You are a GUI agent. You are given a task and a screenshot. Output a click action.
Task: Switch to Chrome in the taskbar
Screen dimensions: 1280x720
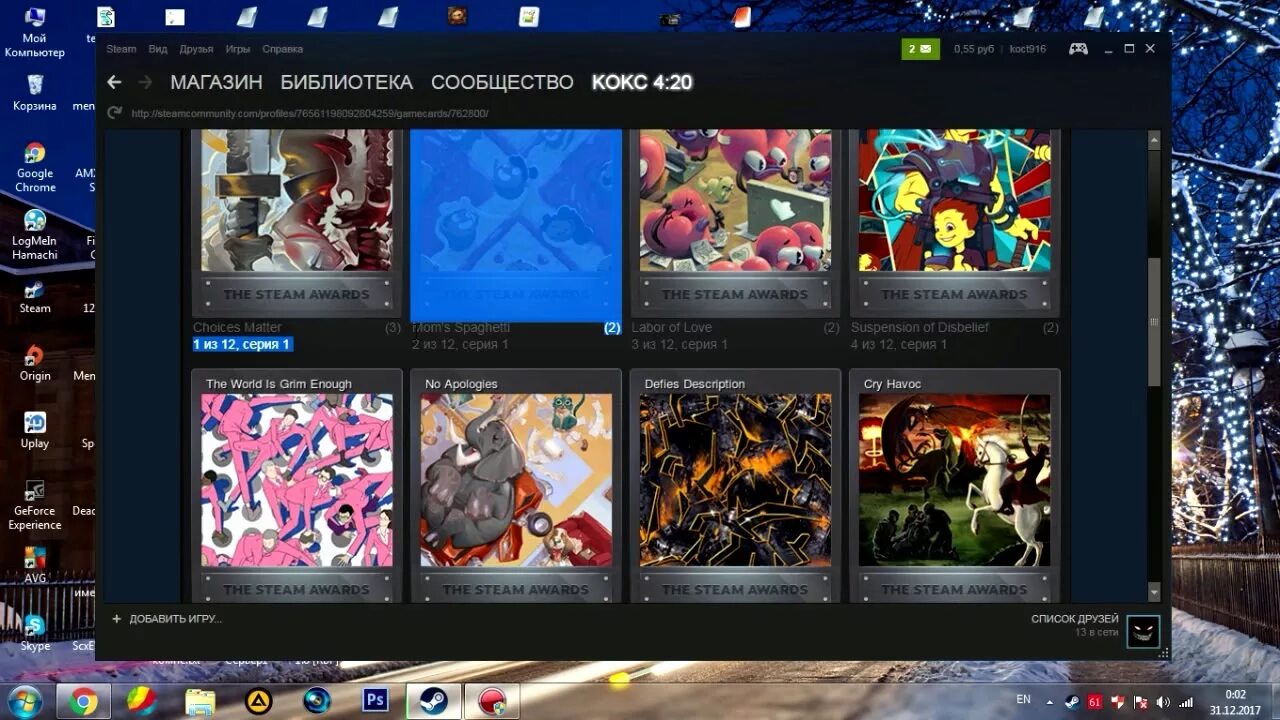[x=83, y=701]
